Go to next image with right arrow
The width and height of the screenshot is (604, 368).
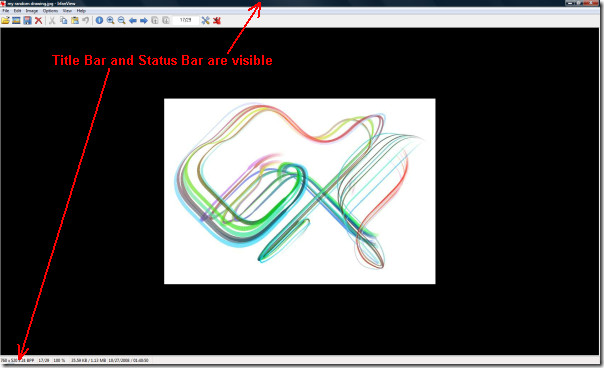(144, 20)
